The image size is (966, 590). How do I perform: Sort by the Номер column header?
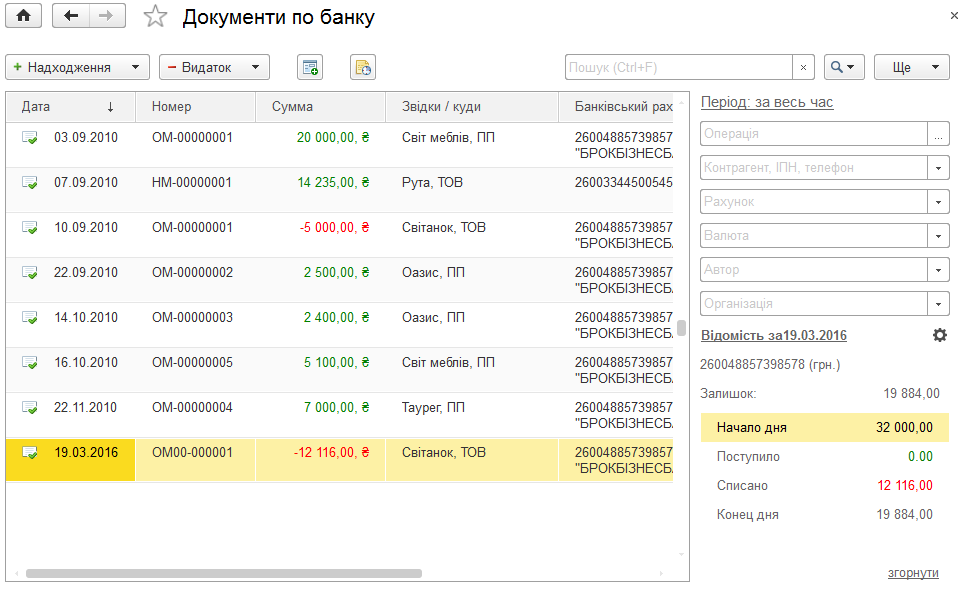click(195, 107)
